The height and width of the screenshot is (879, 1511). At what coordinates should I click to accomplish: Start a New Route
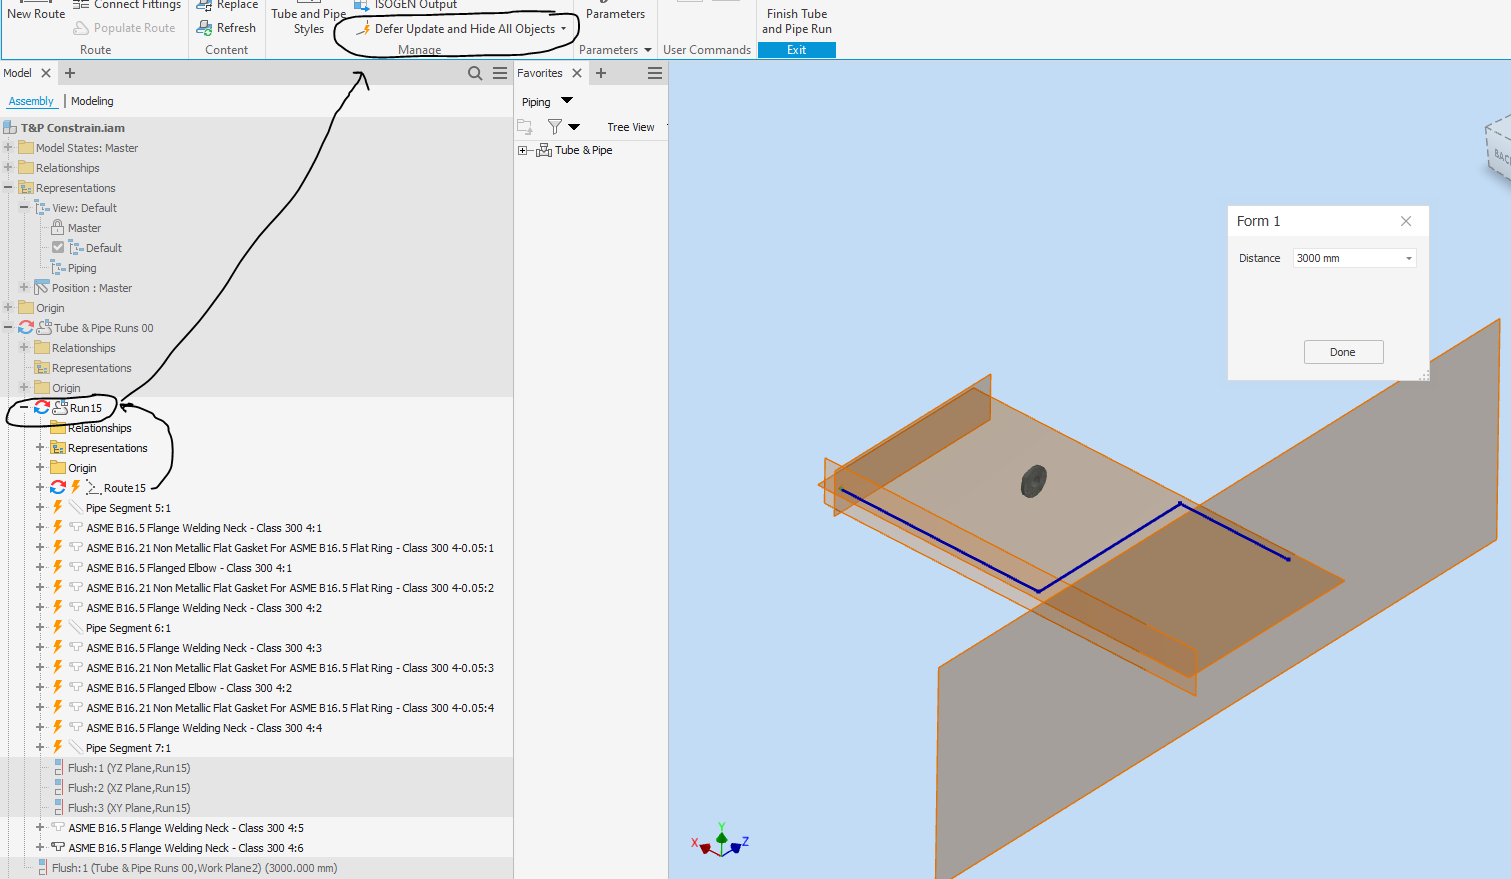coord(35,13)
